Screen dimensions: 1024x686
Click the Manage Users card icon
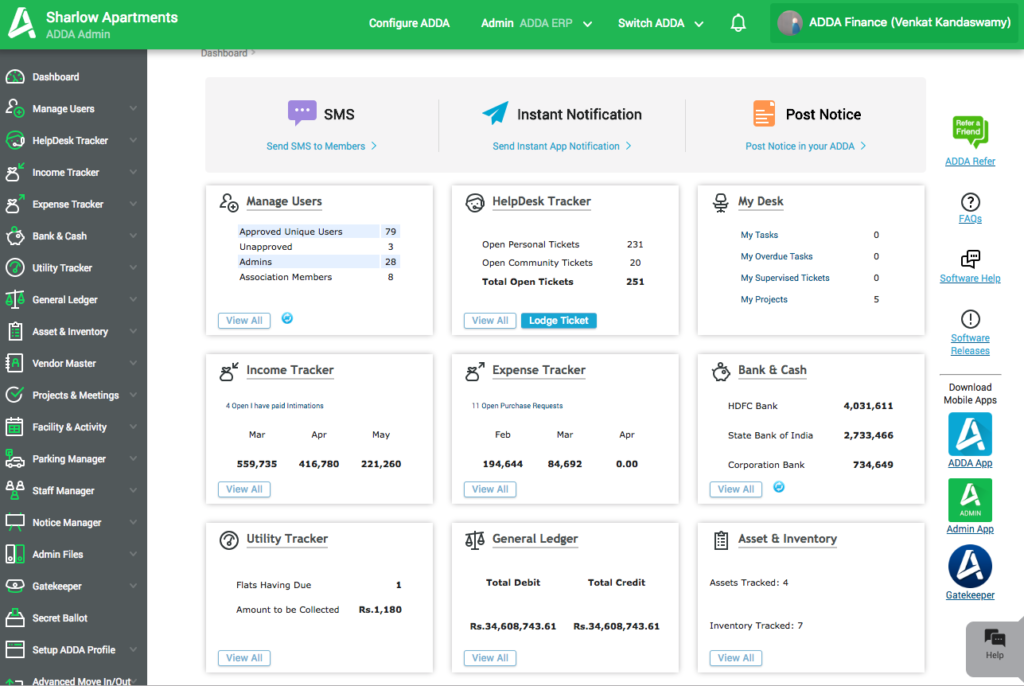point(229,203)
